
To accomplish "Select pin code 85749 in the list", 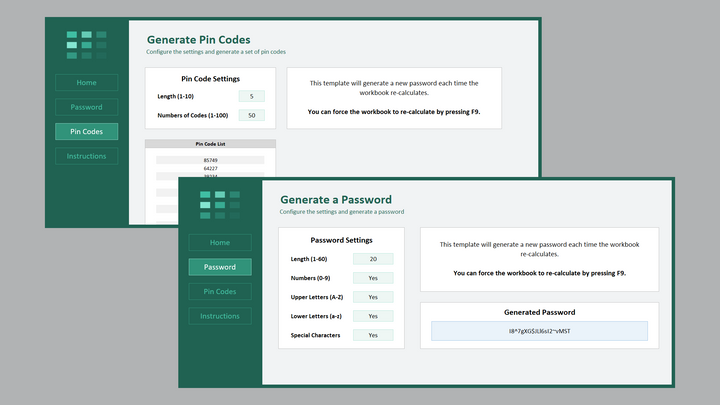I will tap(210, 160).
